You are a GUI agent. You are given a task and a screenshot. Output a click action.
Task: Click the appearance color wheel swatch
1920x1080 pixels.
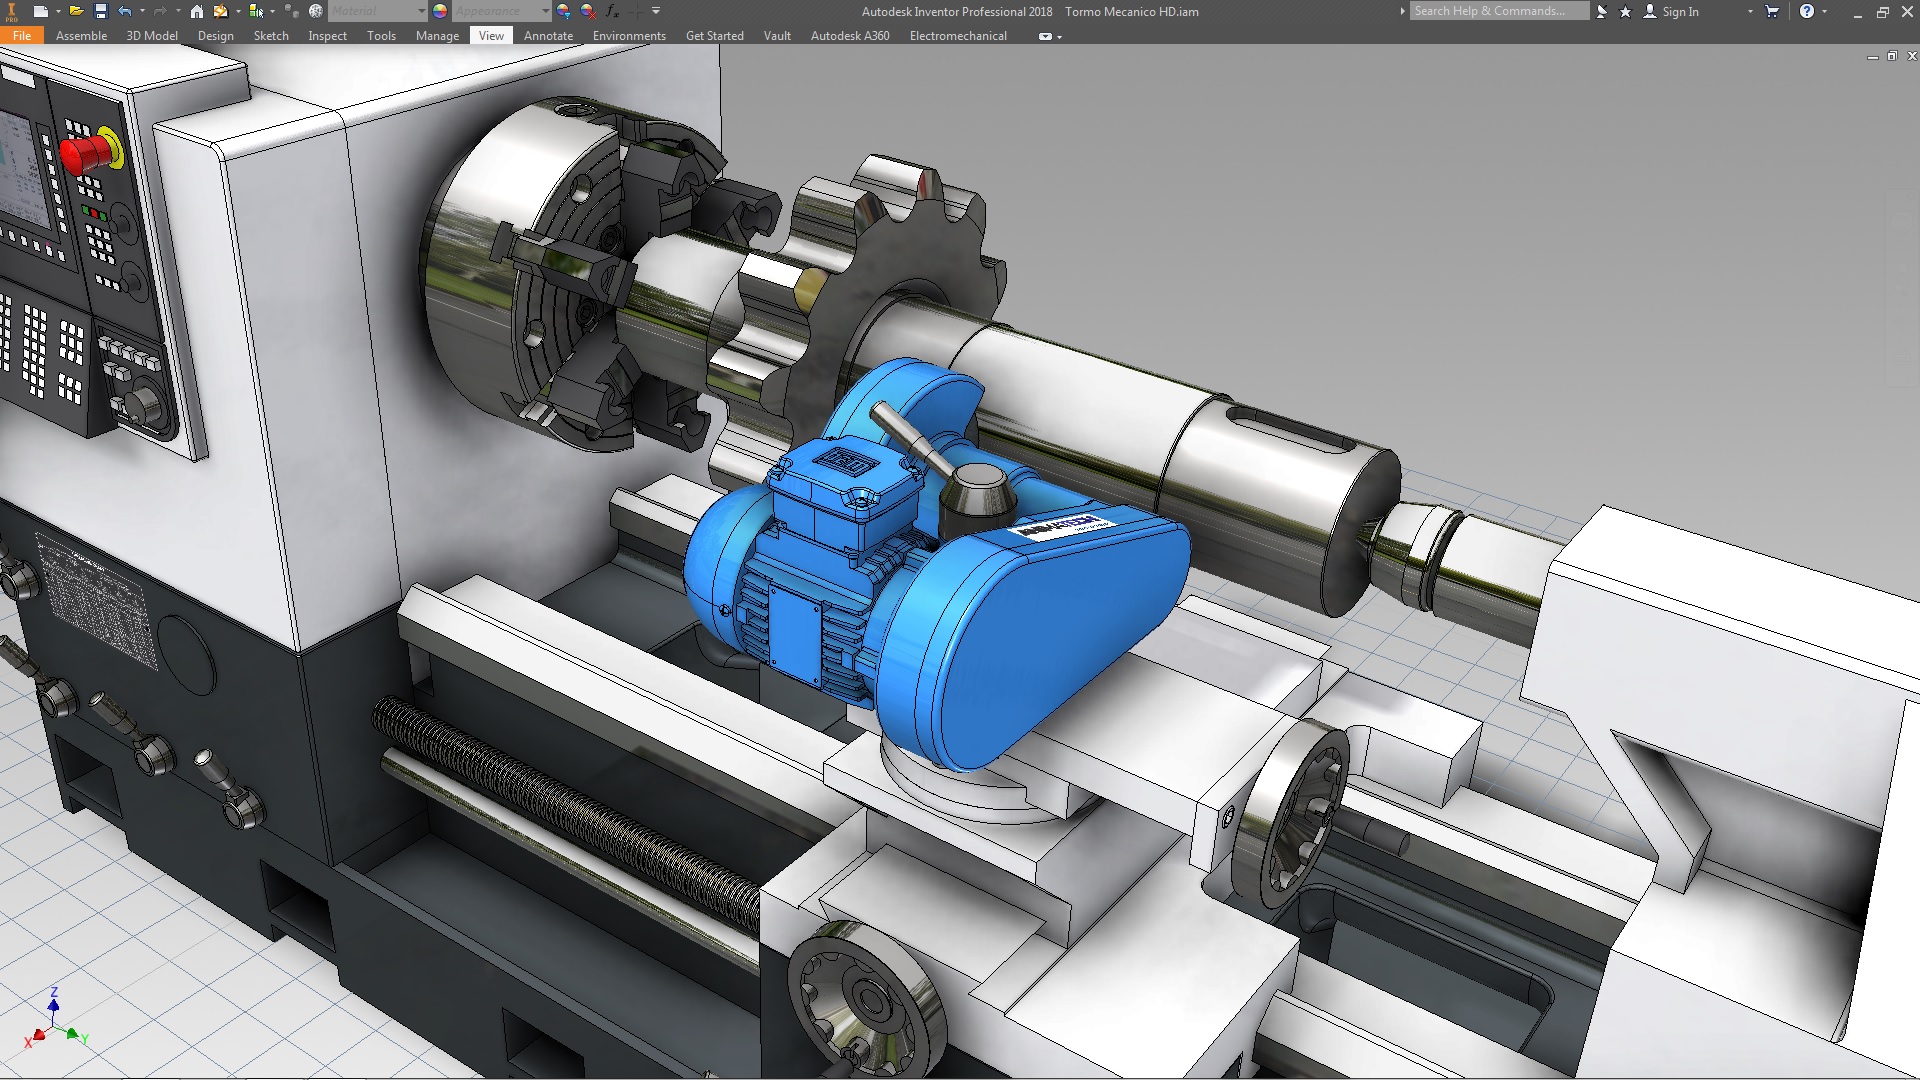(440, 11)
